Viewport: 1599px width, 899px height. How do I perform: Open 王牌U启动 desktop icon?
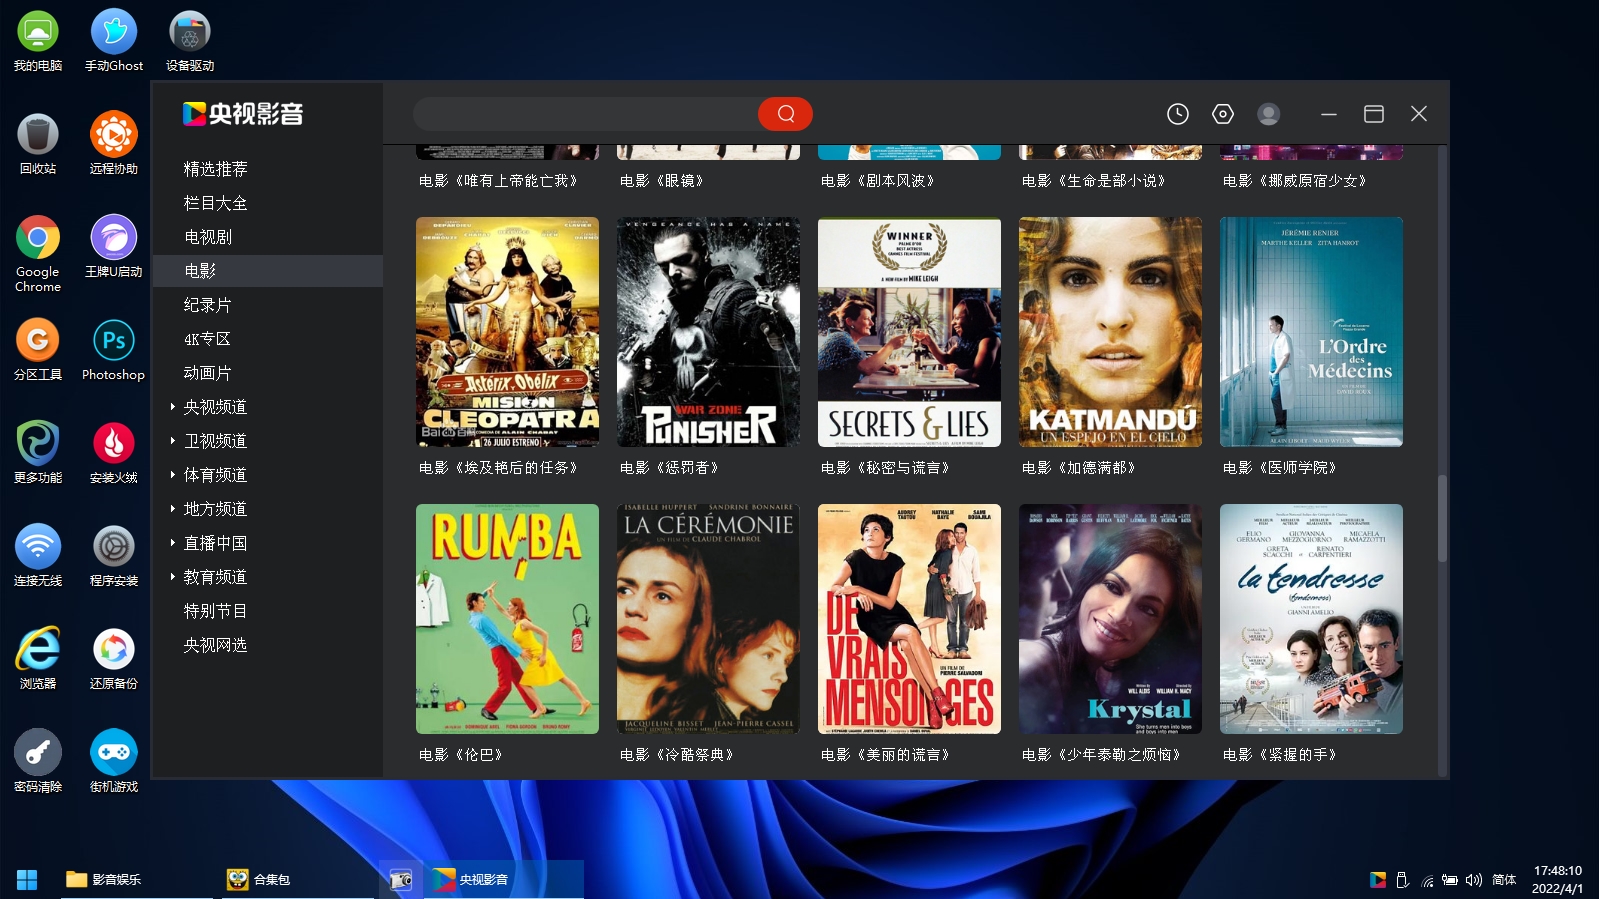(114, 247)
